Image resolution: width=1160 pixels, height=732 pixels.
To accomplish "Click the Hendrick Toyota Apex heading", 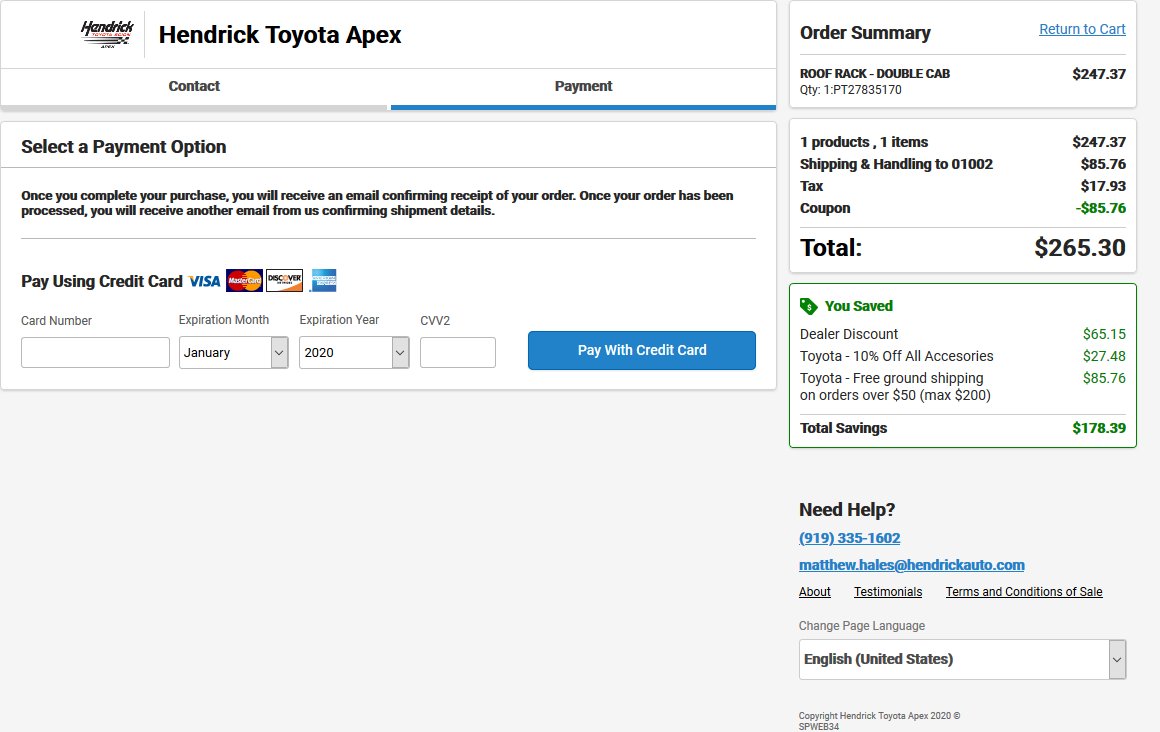I will point(280,35).
